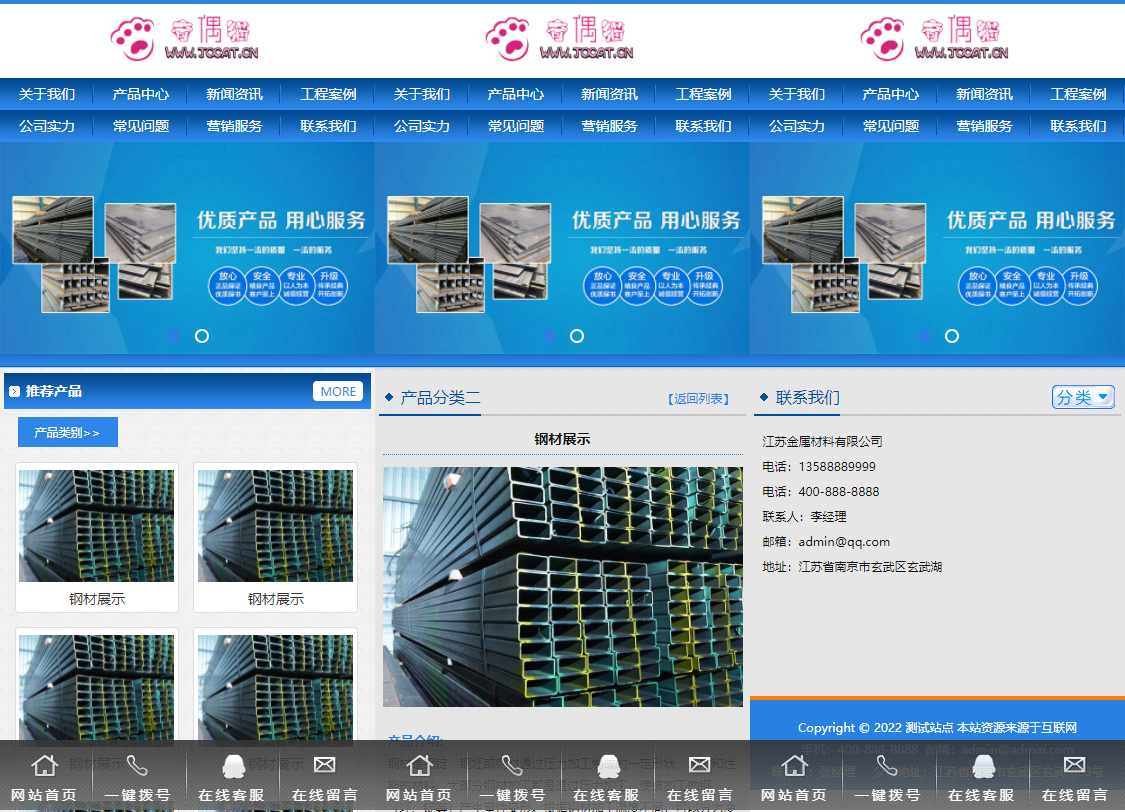Open 公司实力 in the 推荐产品 page menu

click(47, 126)
